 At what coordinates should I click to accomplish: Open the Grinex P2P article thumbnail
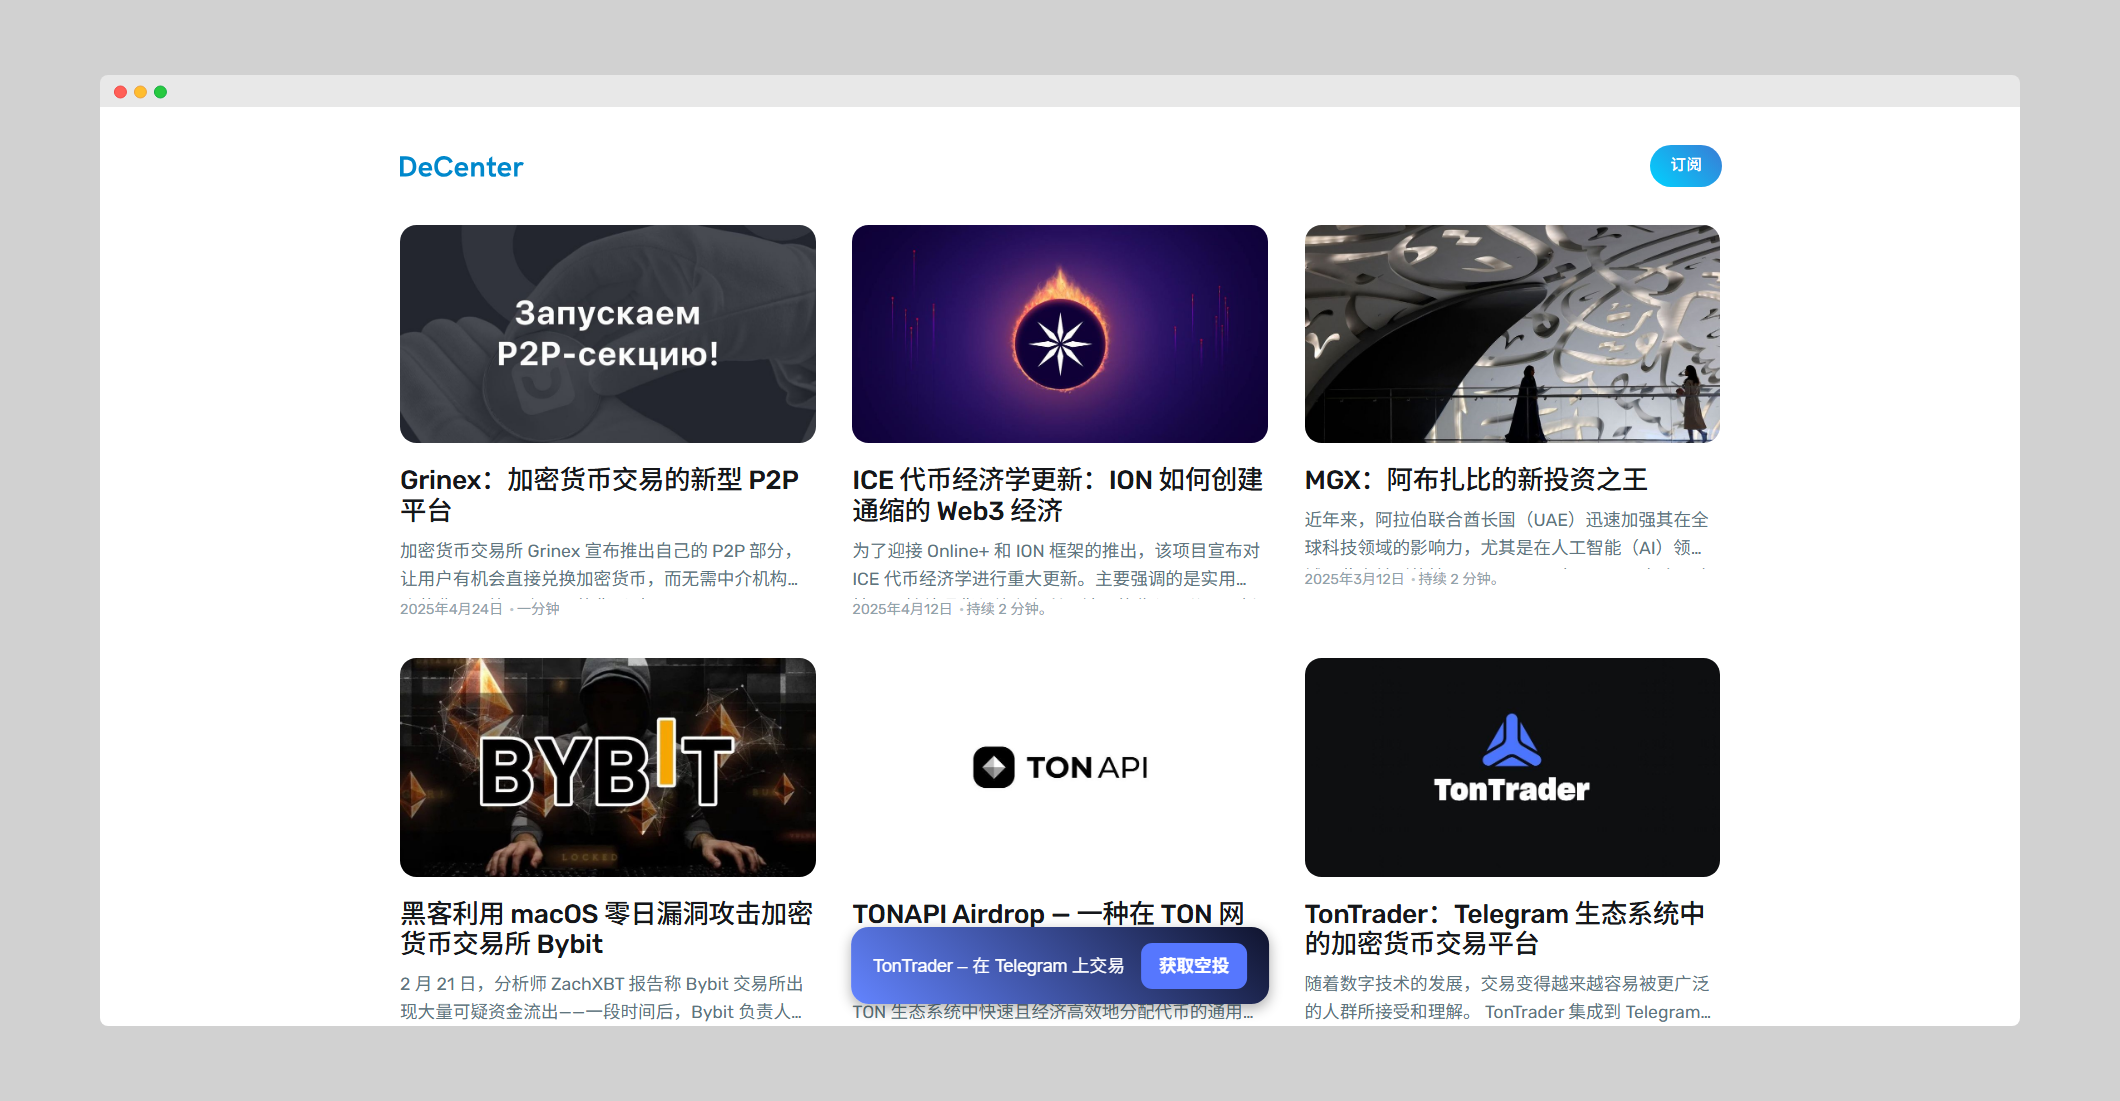click(x=607, y=333)
